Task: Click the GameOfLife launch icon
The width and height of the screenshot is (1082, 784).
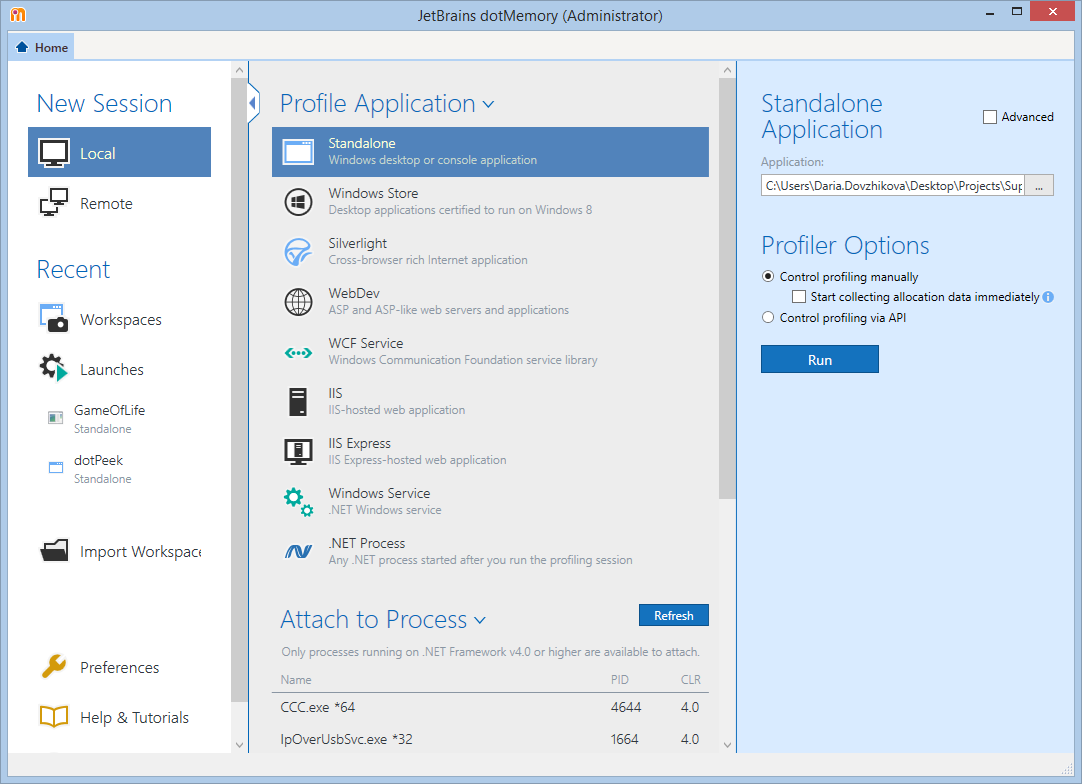Action: [x=55, y=418]
